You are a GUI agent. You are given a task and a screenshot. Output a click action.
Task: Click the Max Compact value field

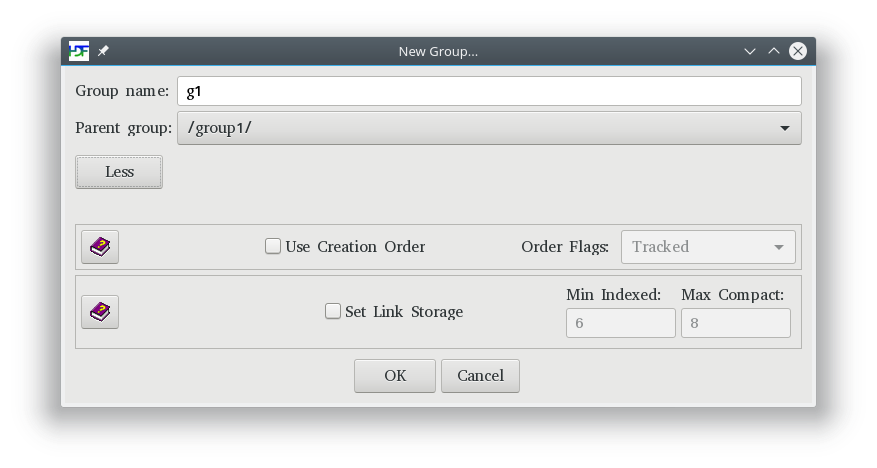coord(736,323)
